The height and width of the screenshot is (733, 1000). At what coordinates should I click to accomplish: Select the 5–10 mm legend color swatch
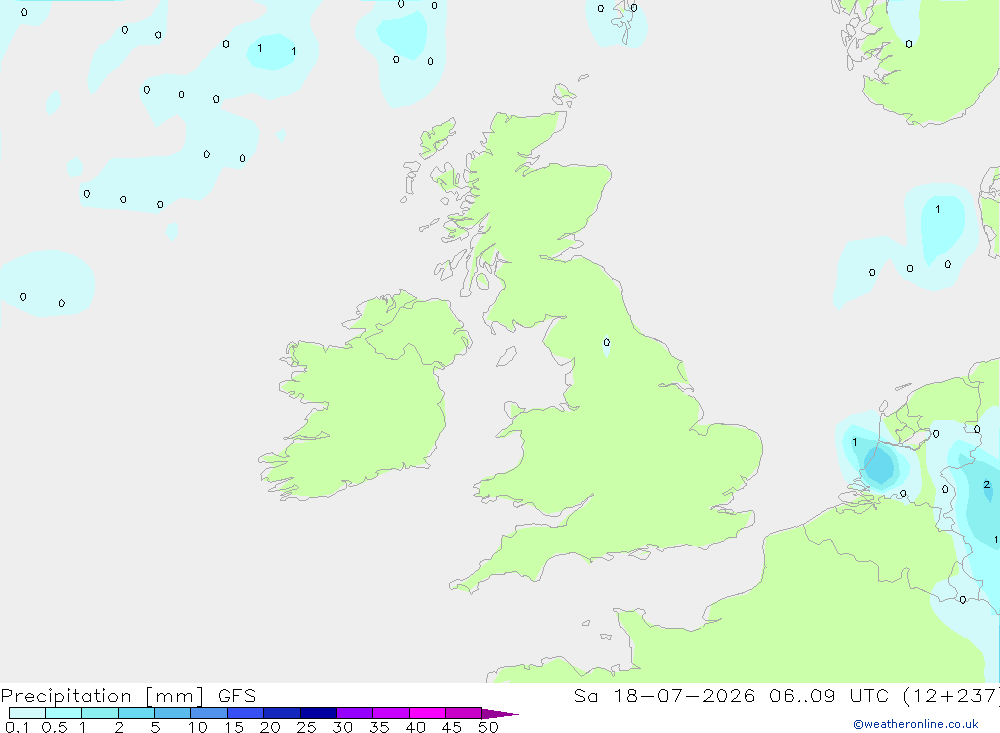point(172,713)
